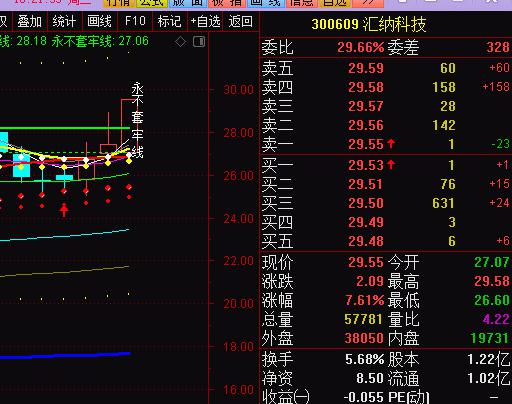The width and height of the screenshot is (512, 404).
Task: Switch to the 信息 tab at top
Action: click(302, 3)
